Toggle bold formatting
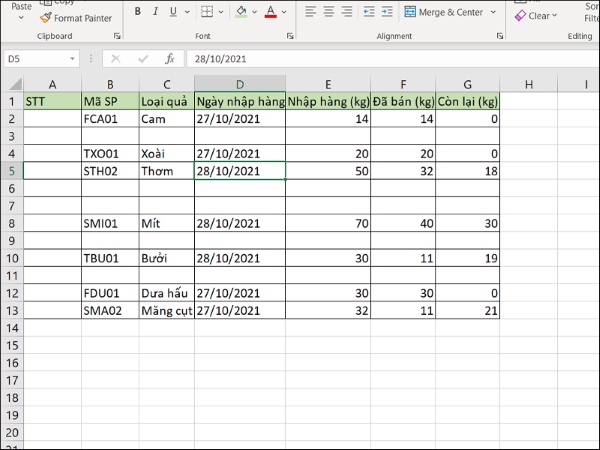 tap(137, 13)
